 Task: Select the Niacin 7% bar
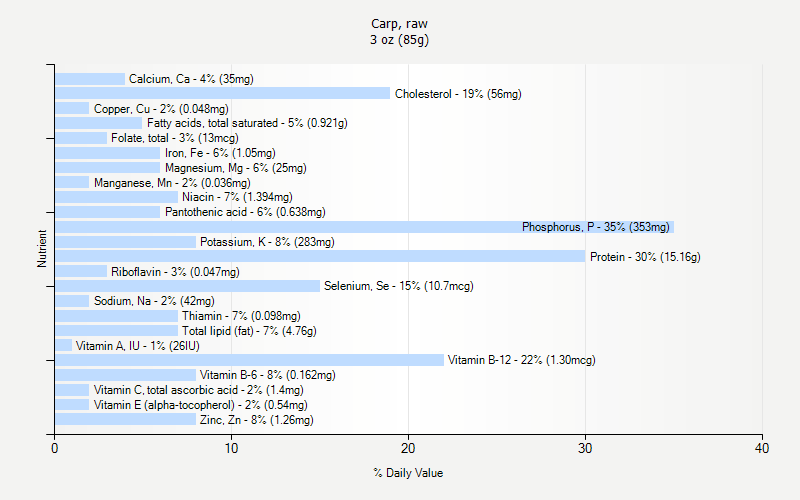(116, 197)
